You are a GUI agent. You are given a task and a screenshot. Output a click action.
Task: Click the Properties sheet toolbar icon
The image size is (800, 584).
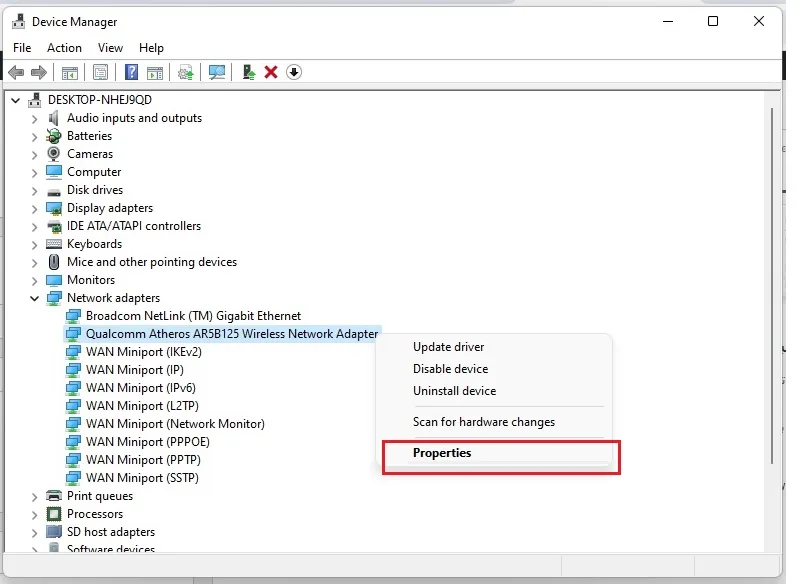(101, 72)
